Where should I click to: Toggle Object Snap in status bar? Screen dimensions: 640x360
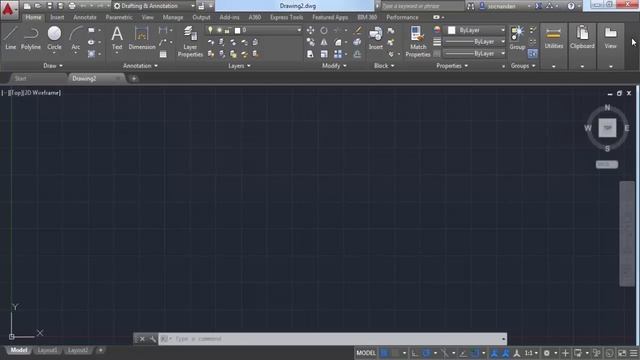coord(475,353)
